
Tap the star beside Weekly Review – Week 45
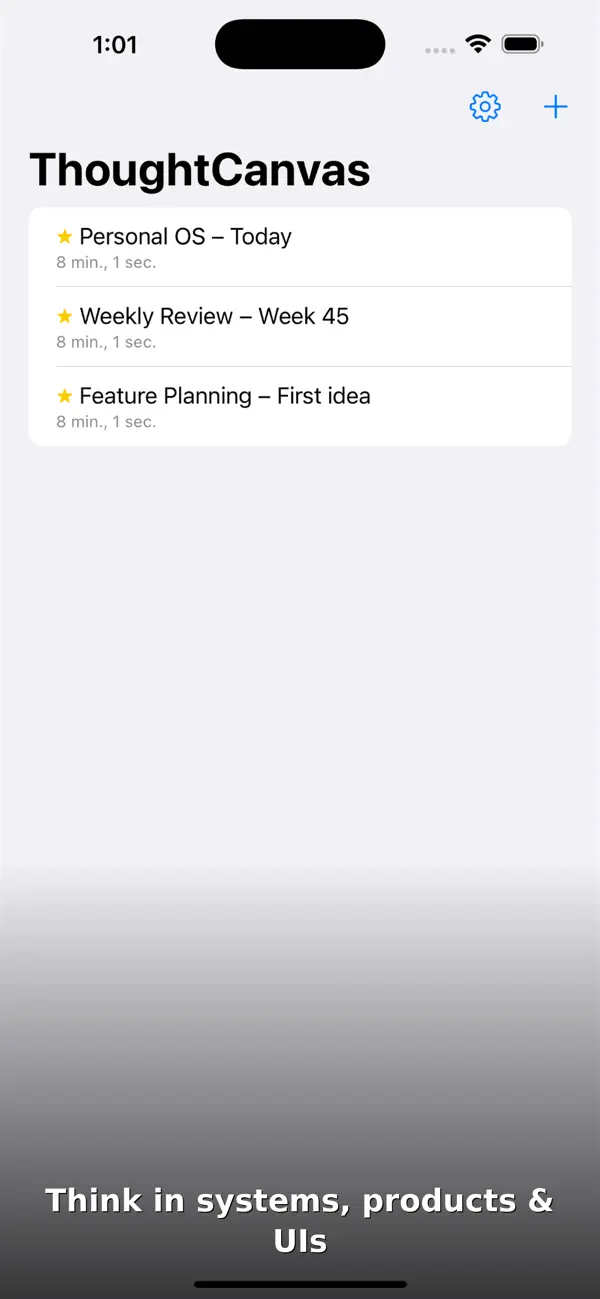(x=64, y=316)
